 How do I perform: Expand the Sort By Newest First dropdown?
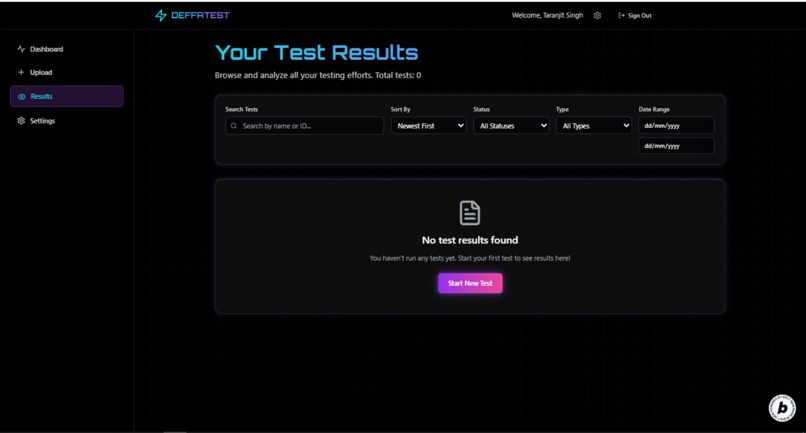[429, 125]
